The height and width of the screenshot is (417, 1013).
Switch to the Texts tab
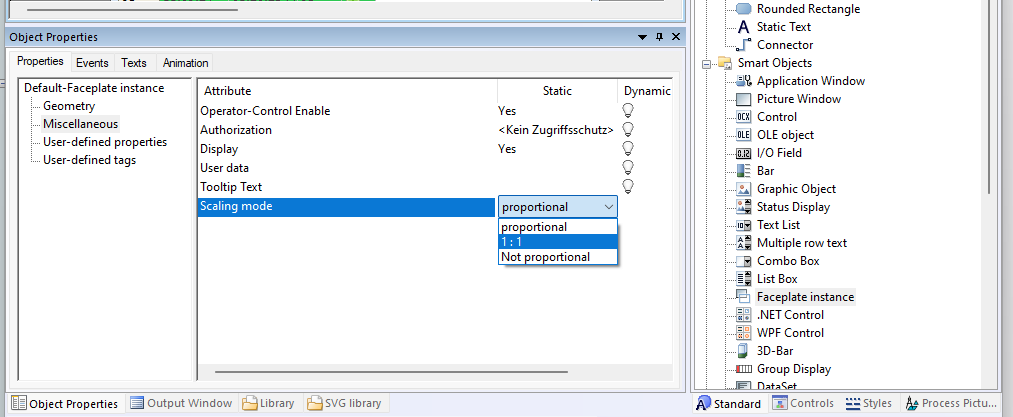pos(134,63)
